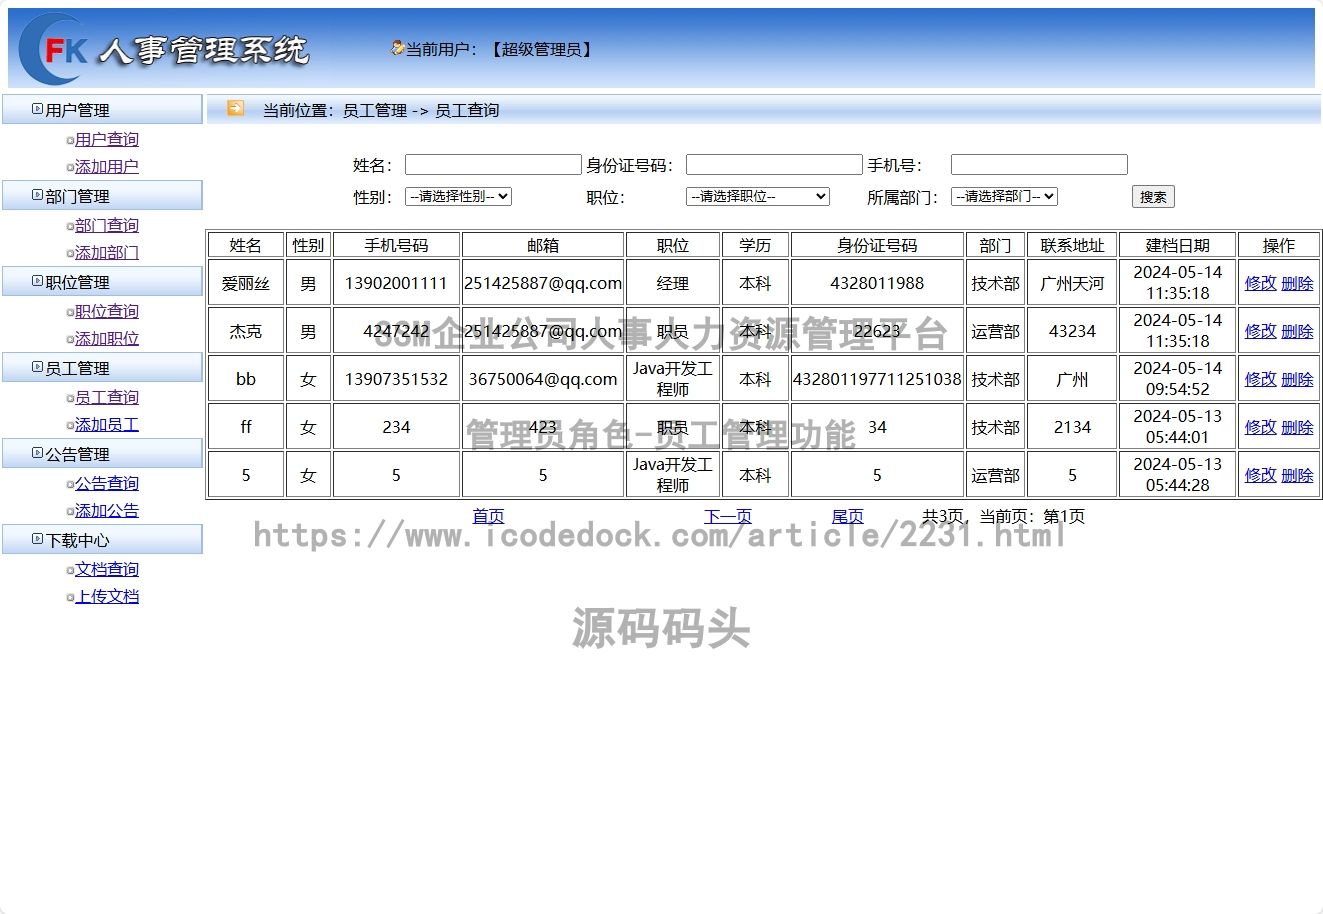The width and height of the screenshot is (1323, 914).
Task: Click the 身份证号码 column header
Action: click(877, 245)
